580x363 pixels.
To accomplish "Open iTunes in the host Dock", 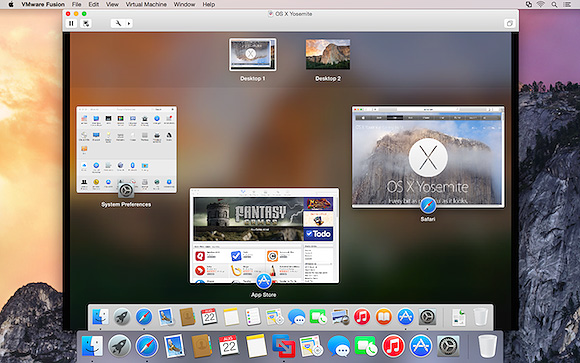I will (x=393, y=346).
